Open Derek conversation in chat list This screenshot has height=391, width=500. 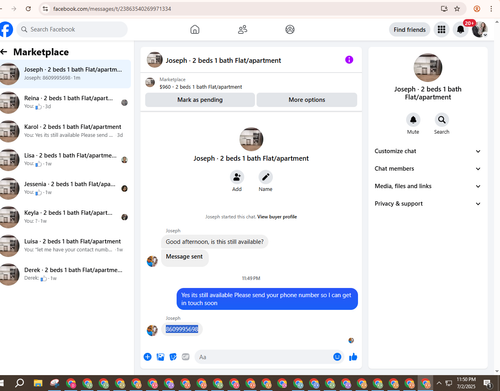click(x=65, y=274)
